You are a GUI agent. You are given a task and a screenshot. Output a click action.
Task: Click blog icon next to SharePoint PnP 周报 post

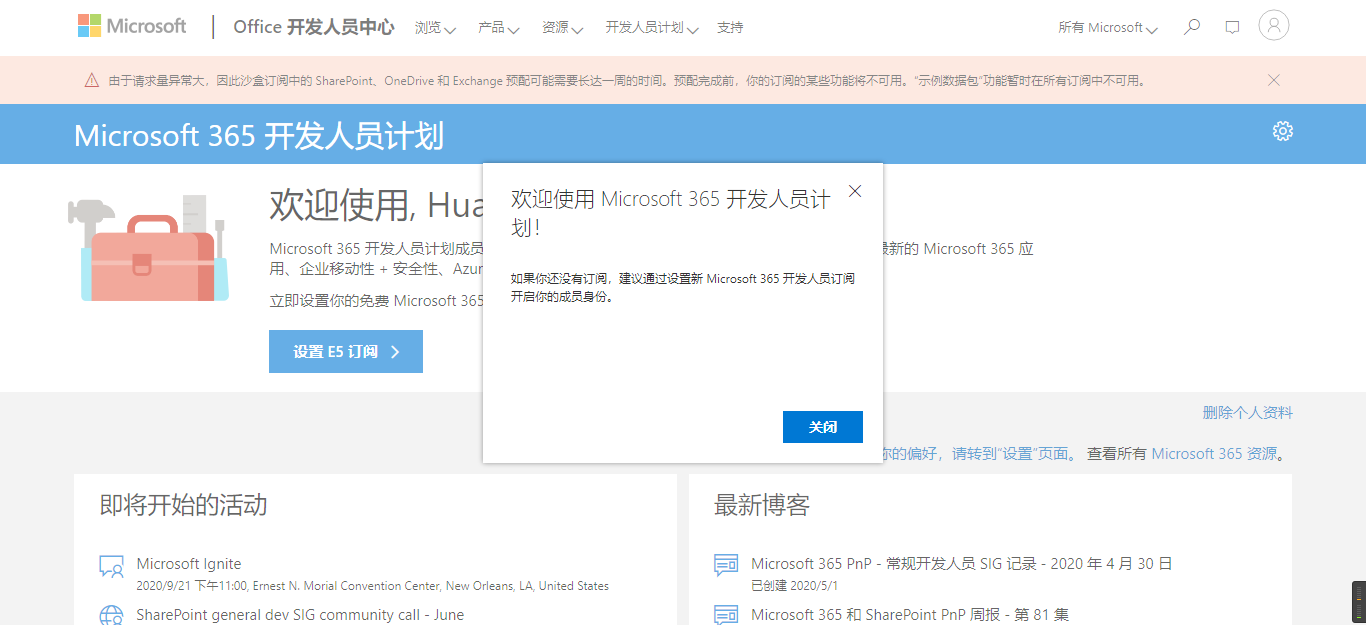click(x=726, y=615)
